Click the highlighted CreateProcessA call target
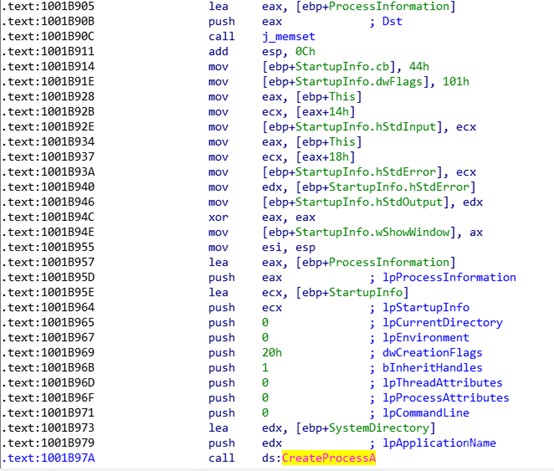This screenshot has width=554, height=471. [x=329, y=458]
